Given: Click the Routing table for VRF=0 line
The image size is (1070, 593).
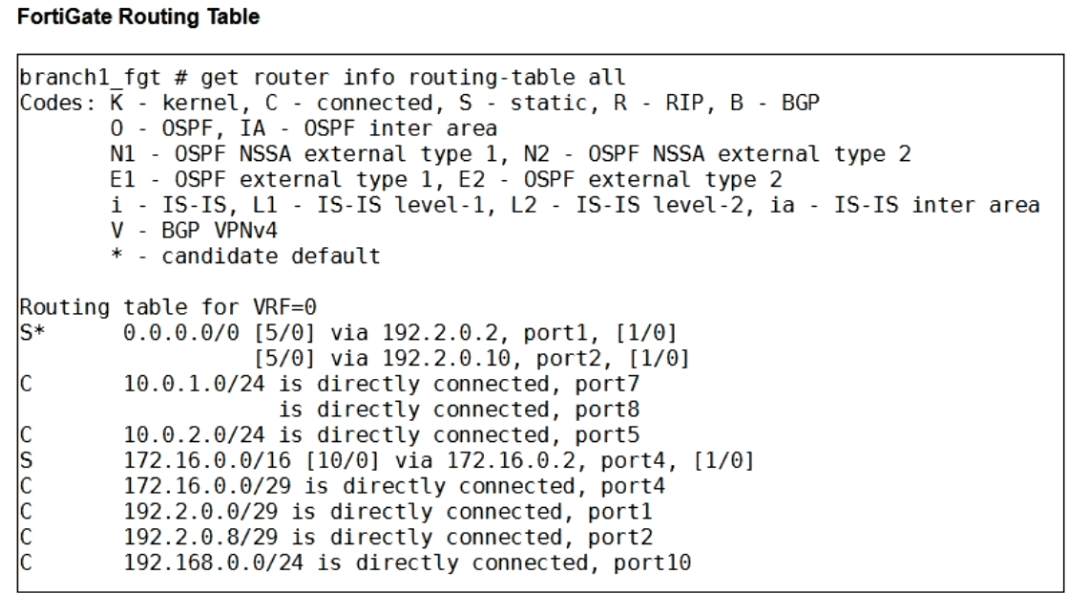Looking at the screenshot, I should coord(168,308).
